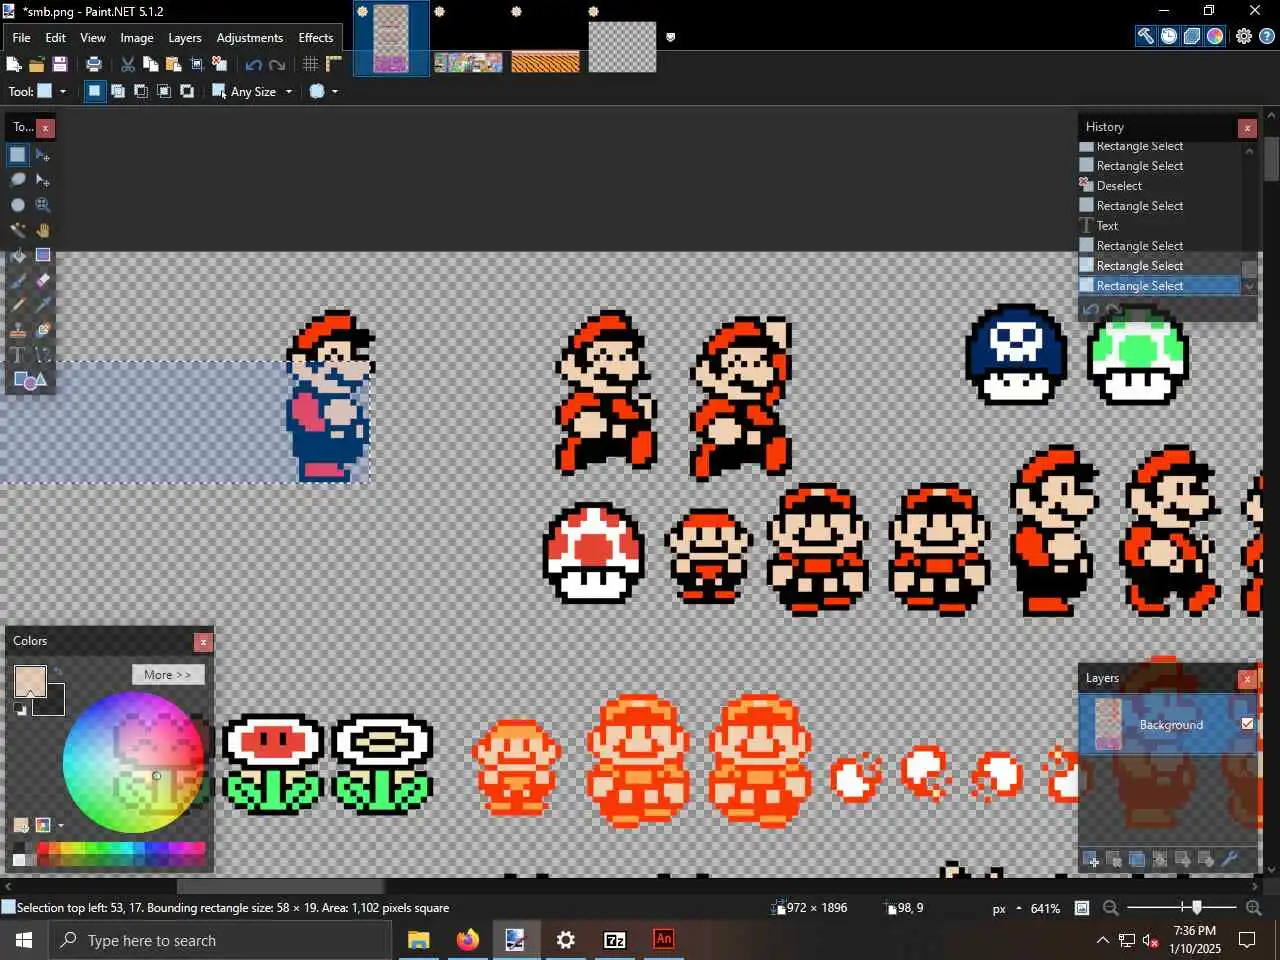
Task: Select the Paintbrush tool
Action: (18, 280)
